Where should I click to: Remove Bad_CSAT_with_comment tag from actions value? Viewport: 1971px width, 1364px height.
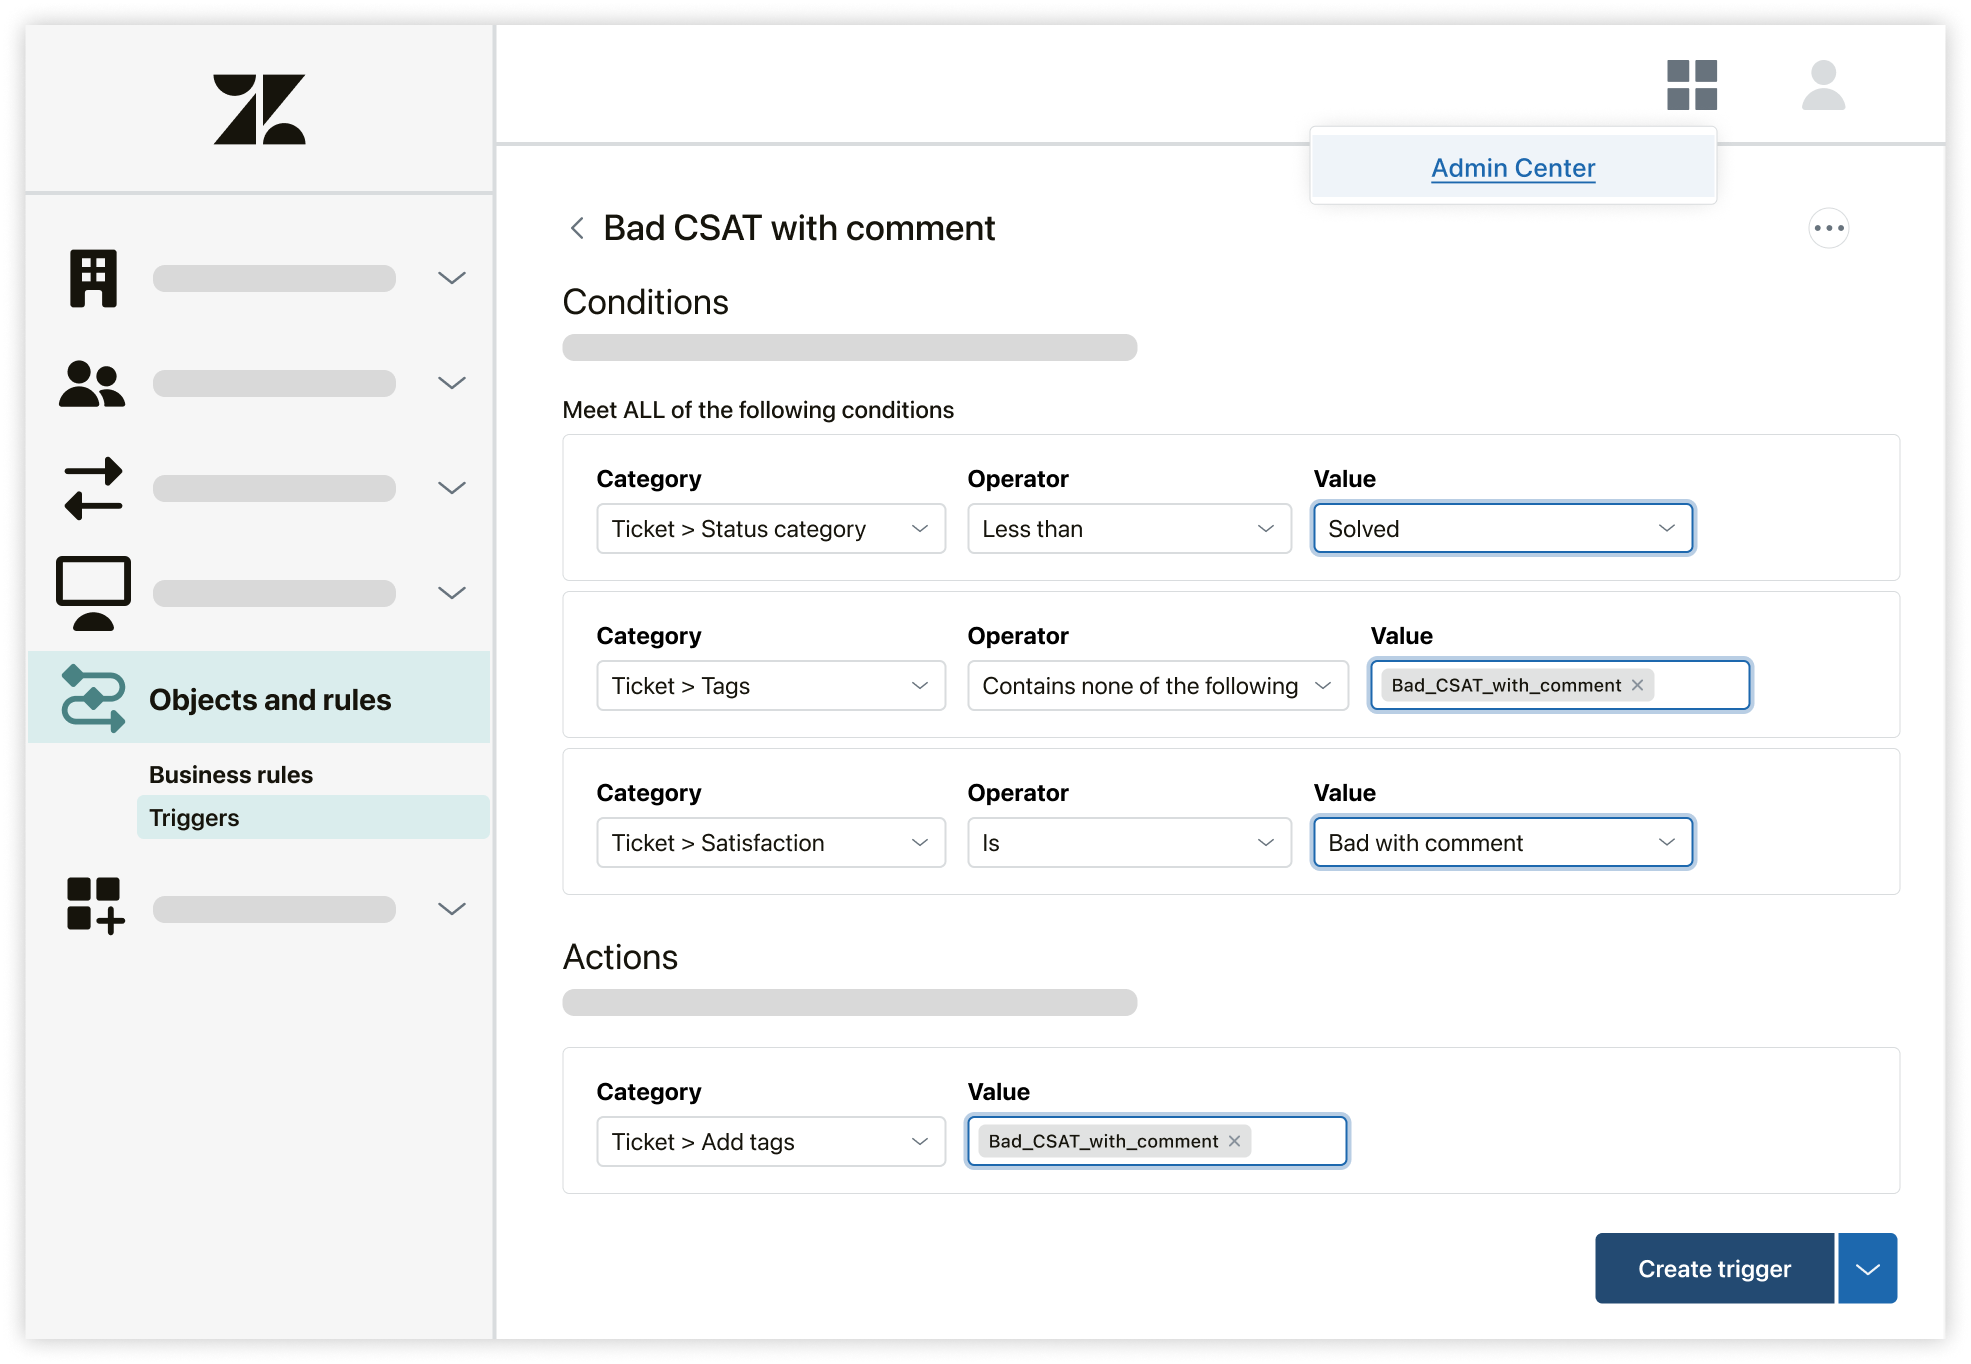point(1234,1141)
